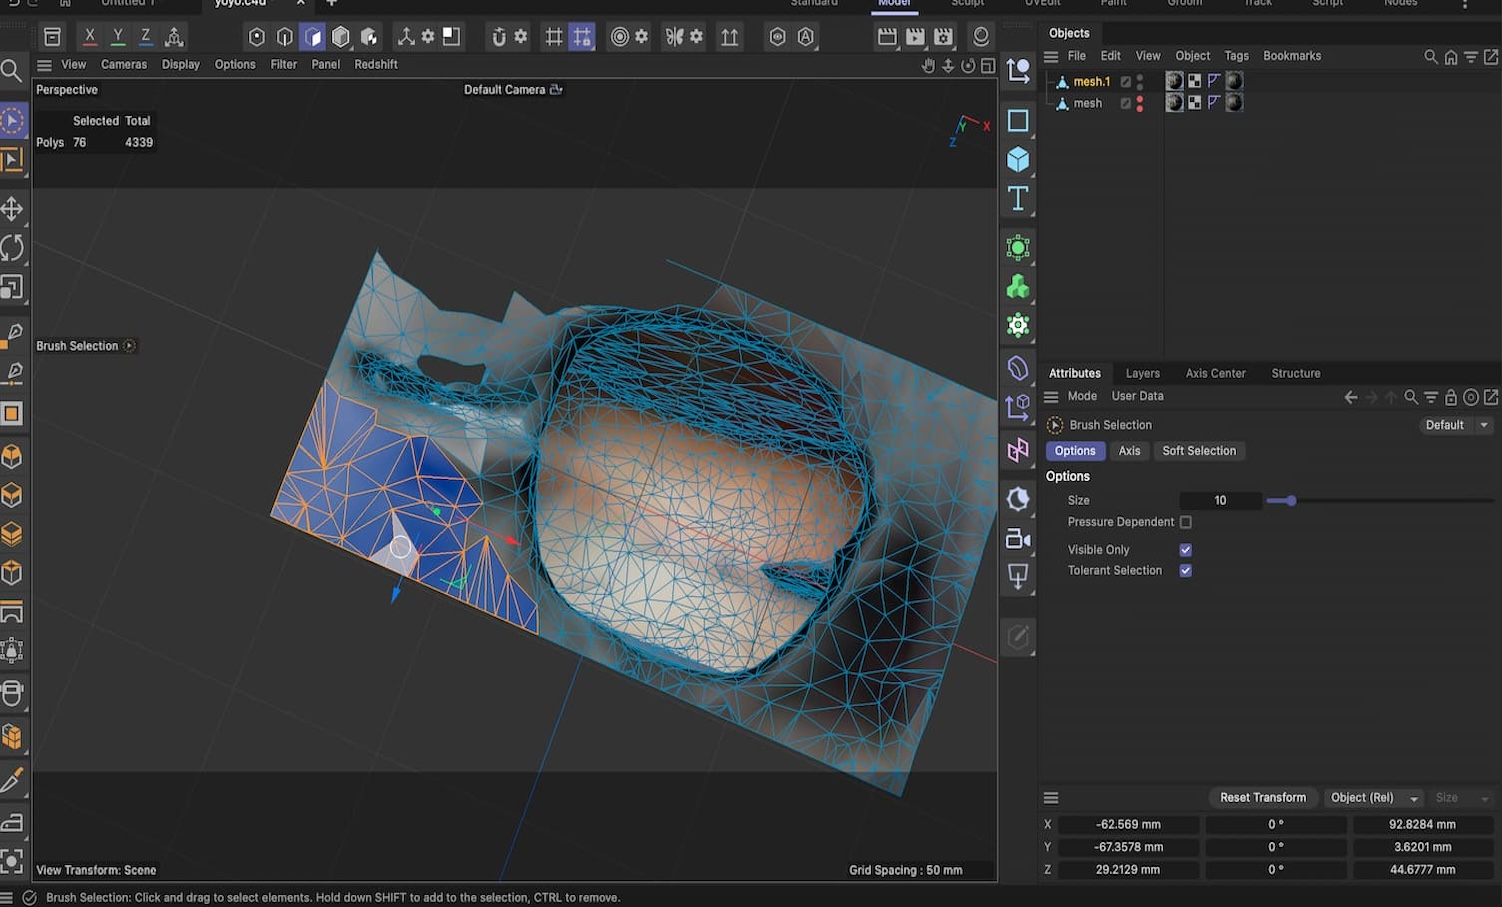The height and width of the screenshot is (907, 1502).
Task: Switch to the Layers tab
Action: tap(1142, 373)
